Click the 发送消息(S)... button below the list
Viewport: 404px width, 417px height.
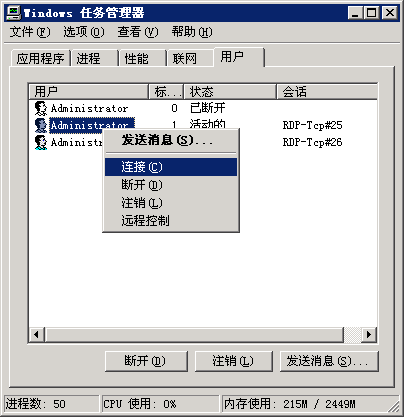tap(329, 361)
